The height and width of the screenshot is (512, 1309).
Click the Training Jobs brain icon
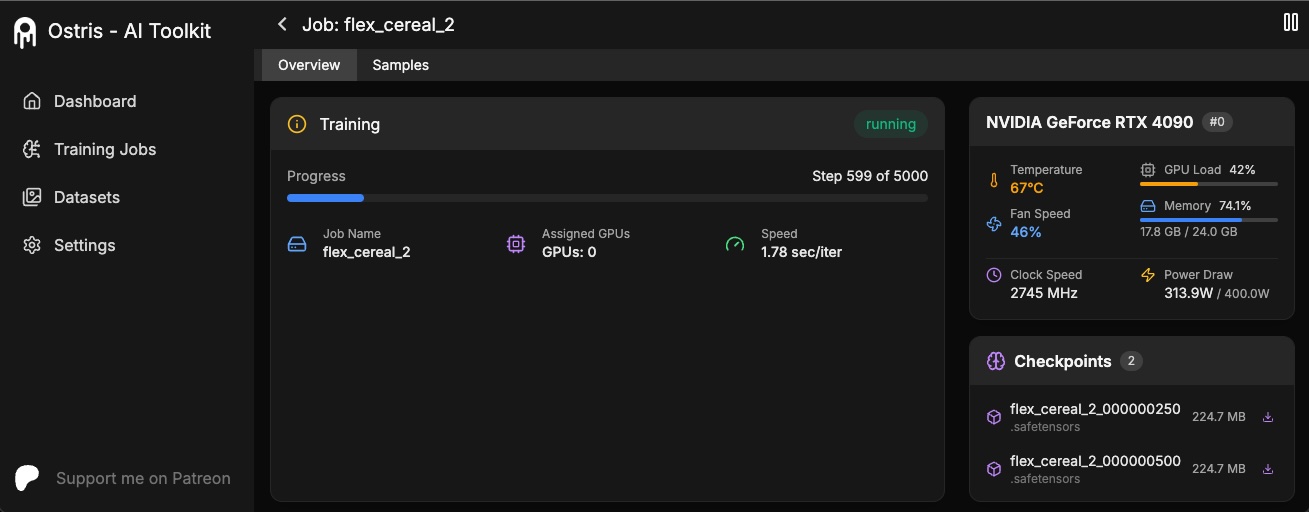[x=32, y=149]
